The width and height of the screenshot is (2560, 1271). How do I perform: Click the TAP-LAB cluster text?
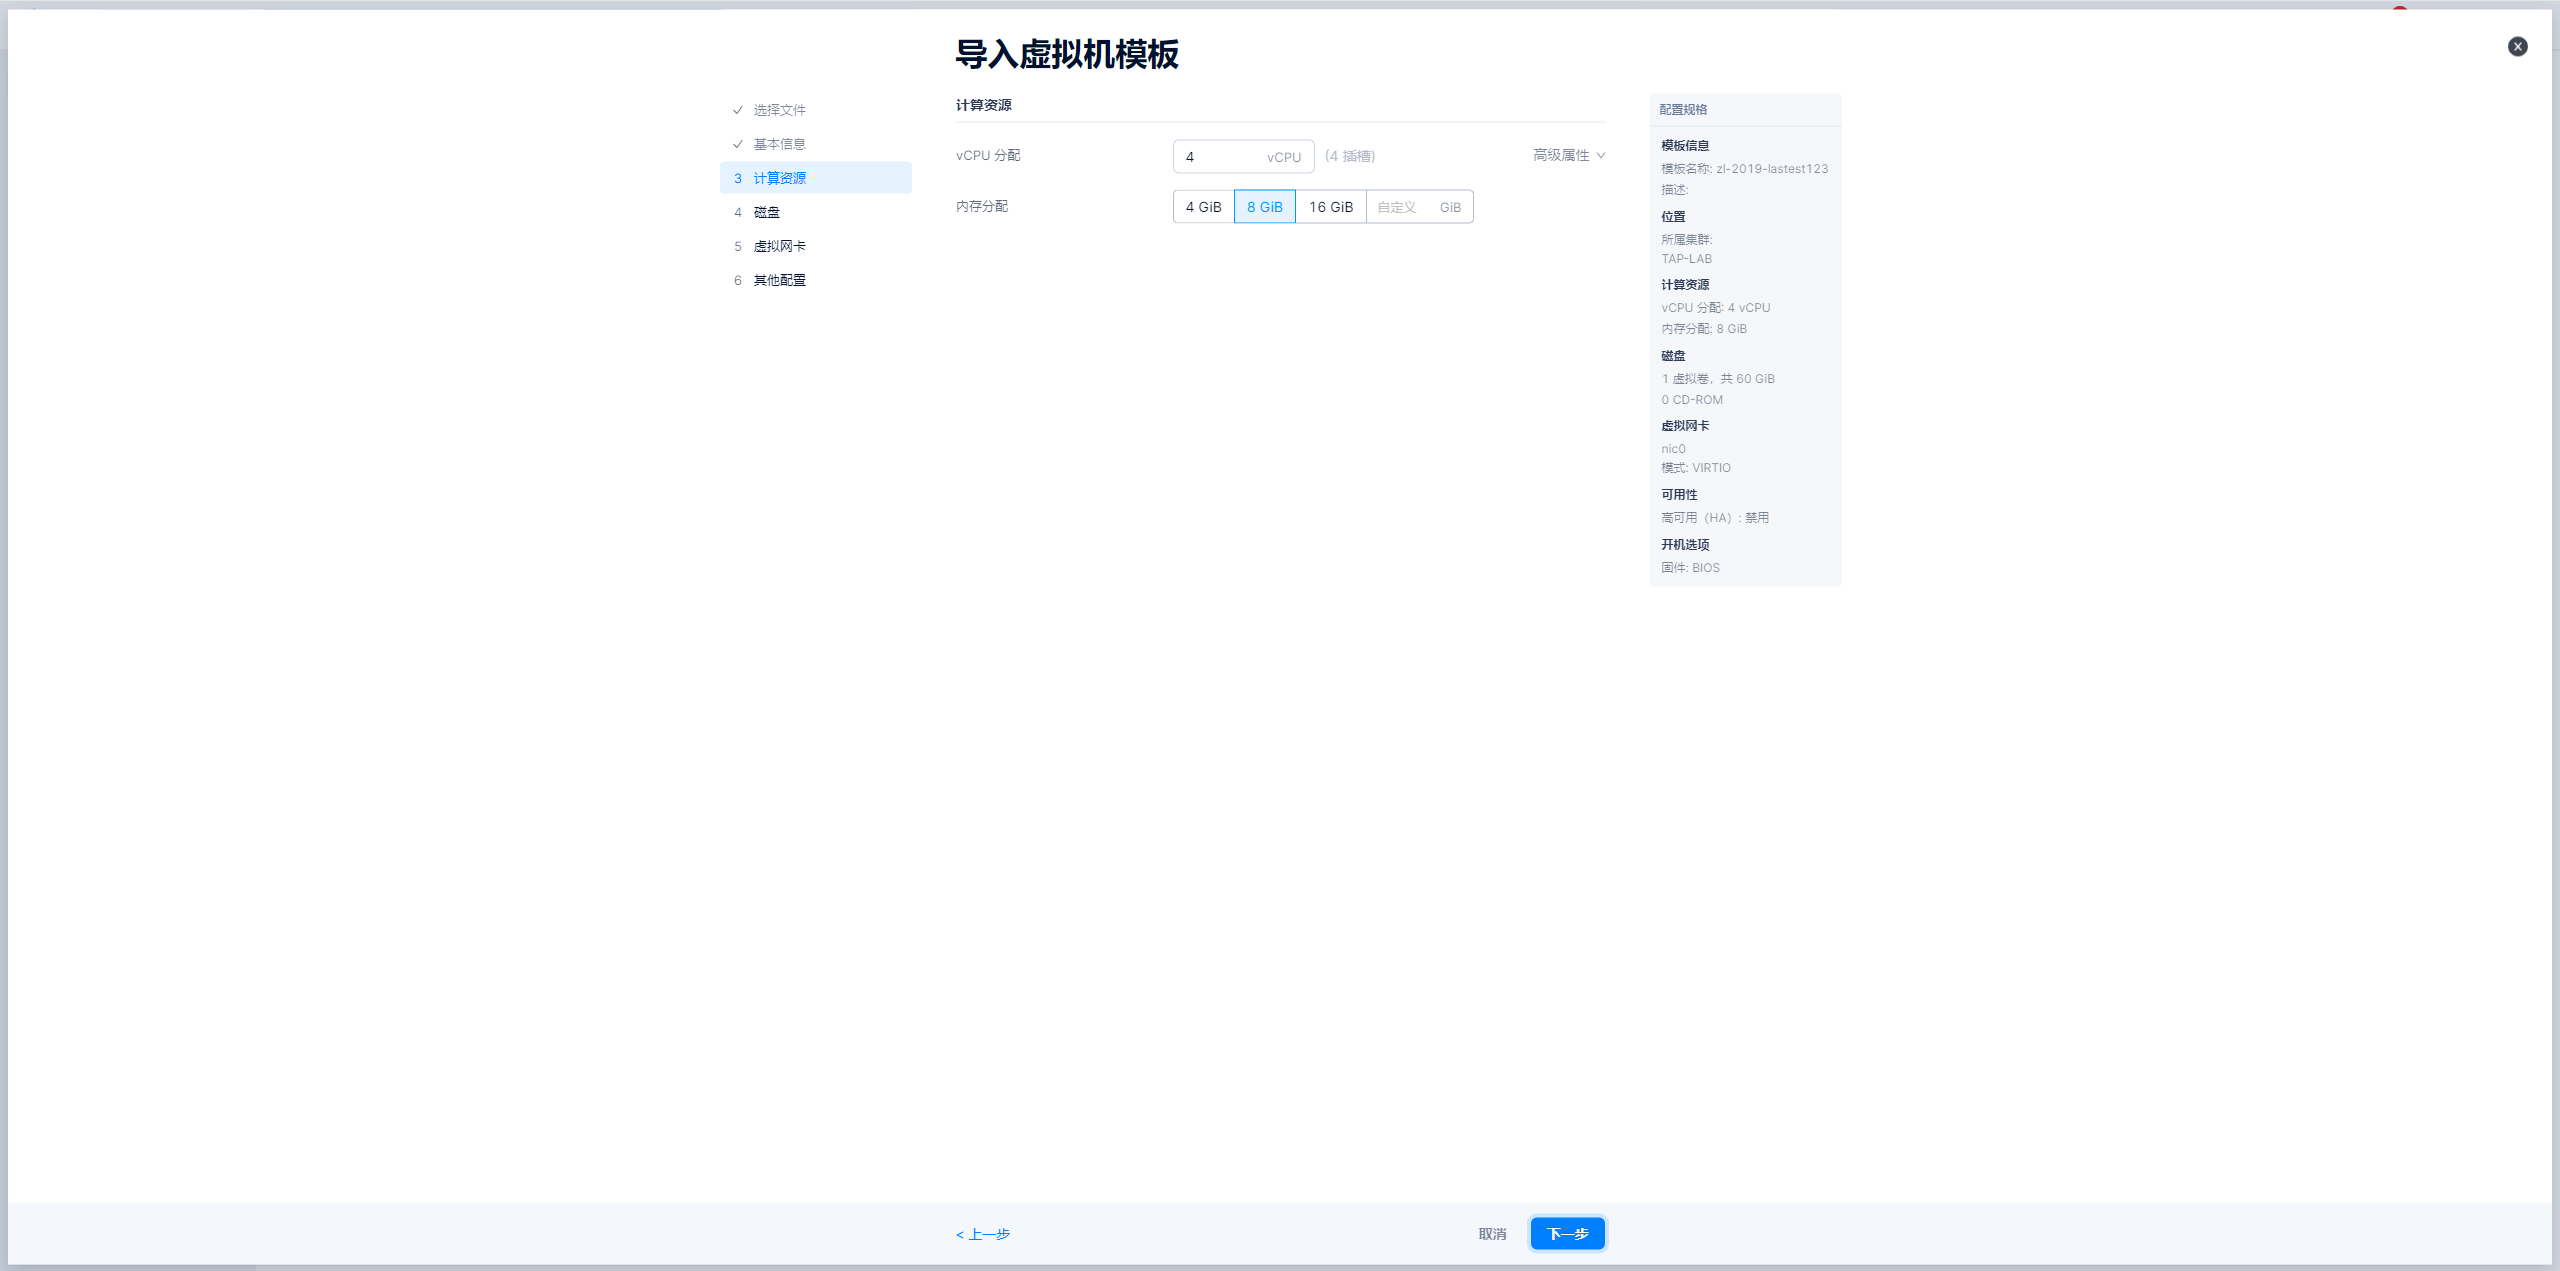pyautogui.click(x=1686, y=259)
